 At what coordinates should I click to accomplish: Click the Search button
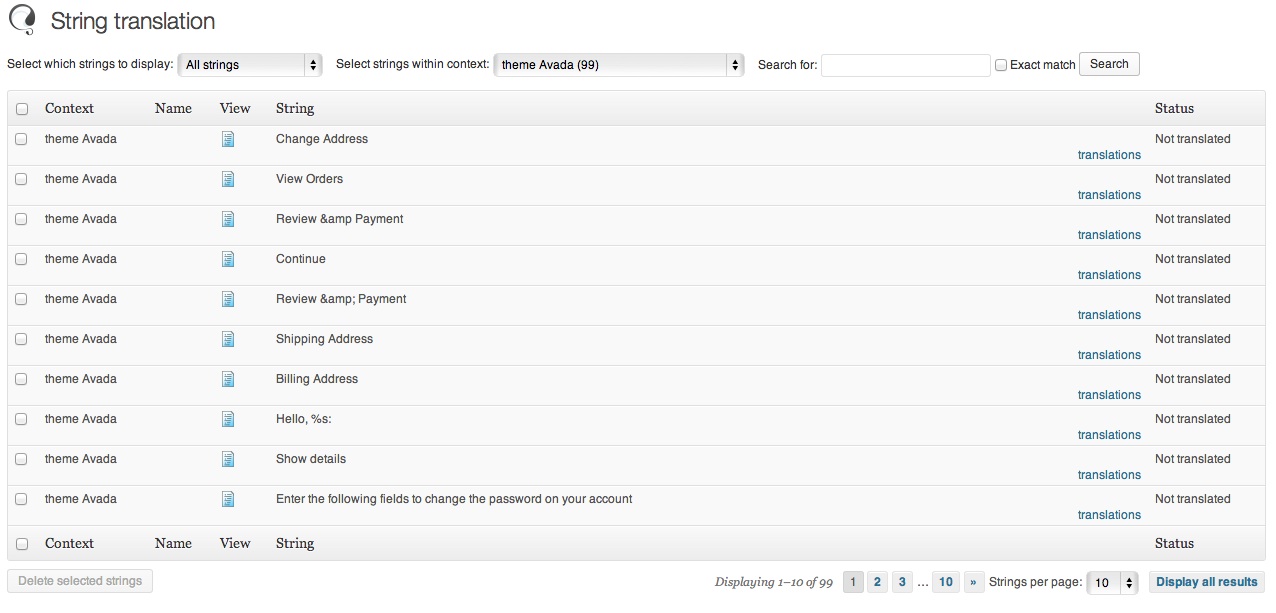click(1109, 64)
